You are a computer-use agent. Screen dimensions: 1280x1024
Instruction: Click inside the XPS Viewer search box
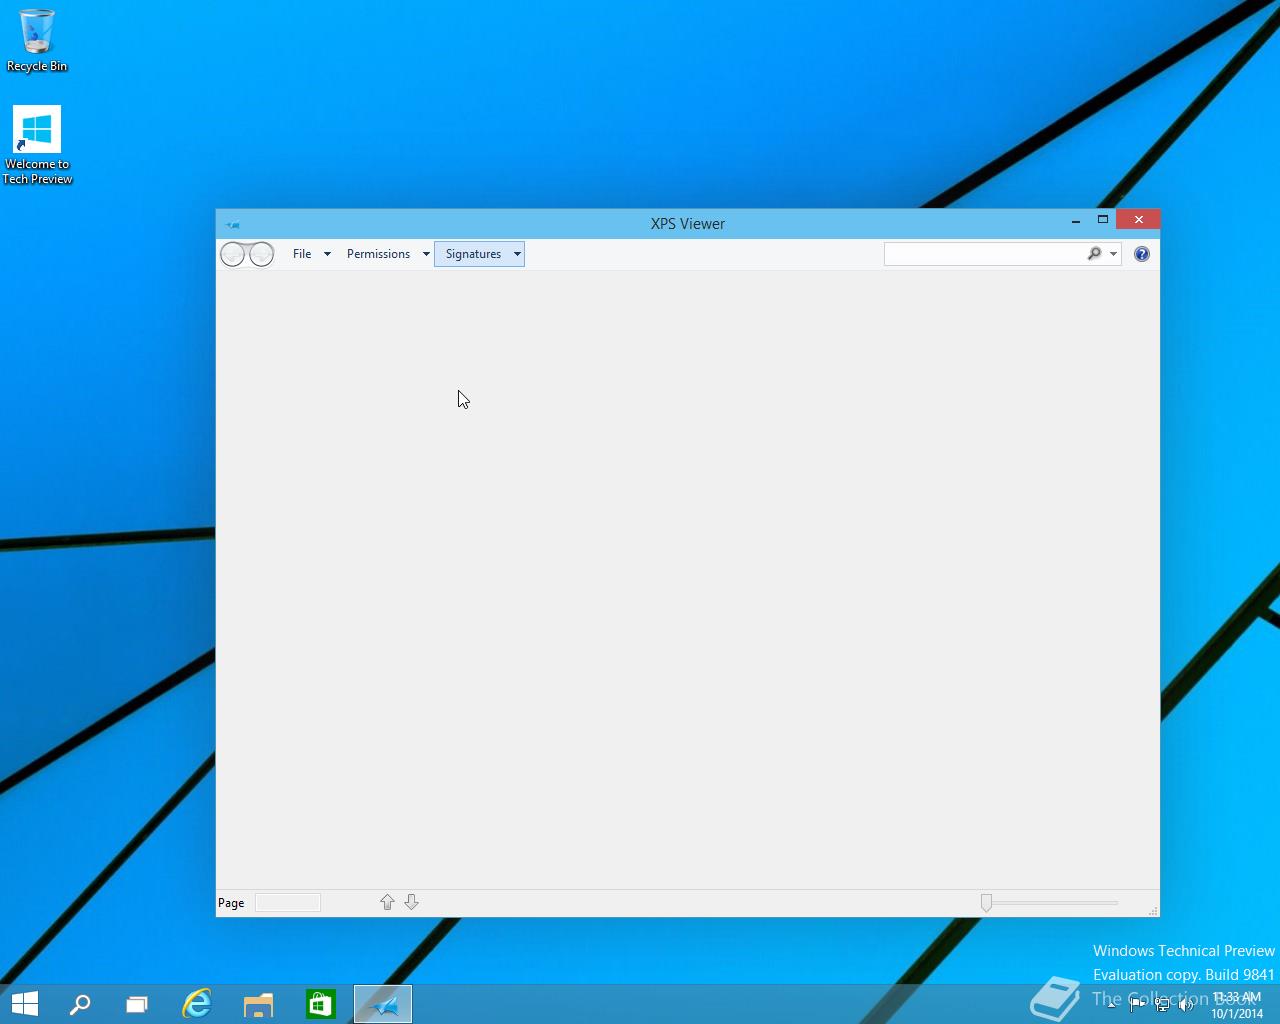pyautogui.click(x=984, y=254)
